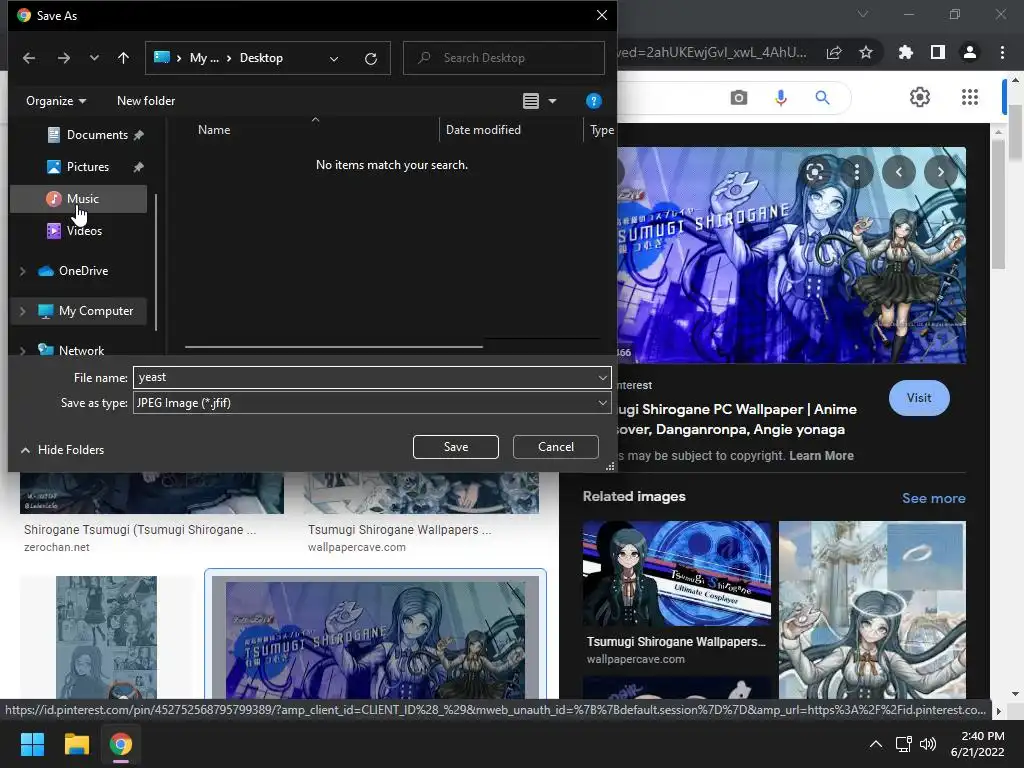Open address bar previous locations dropdown
The width and height of the screenshot is (1024, 768).
click(334, 59)
